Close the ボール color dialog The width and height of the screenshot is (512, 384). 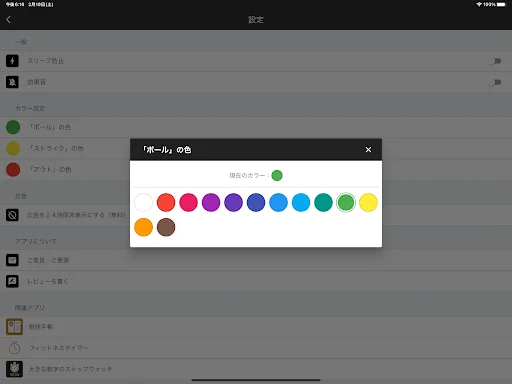368,150
